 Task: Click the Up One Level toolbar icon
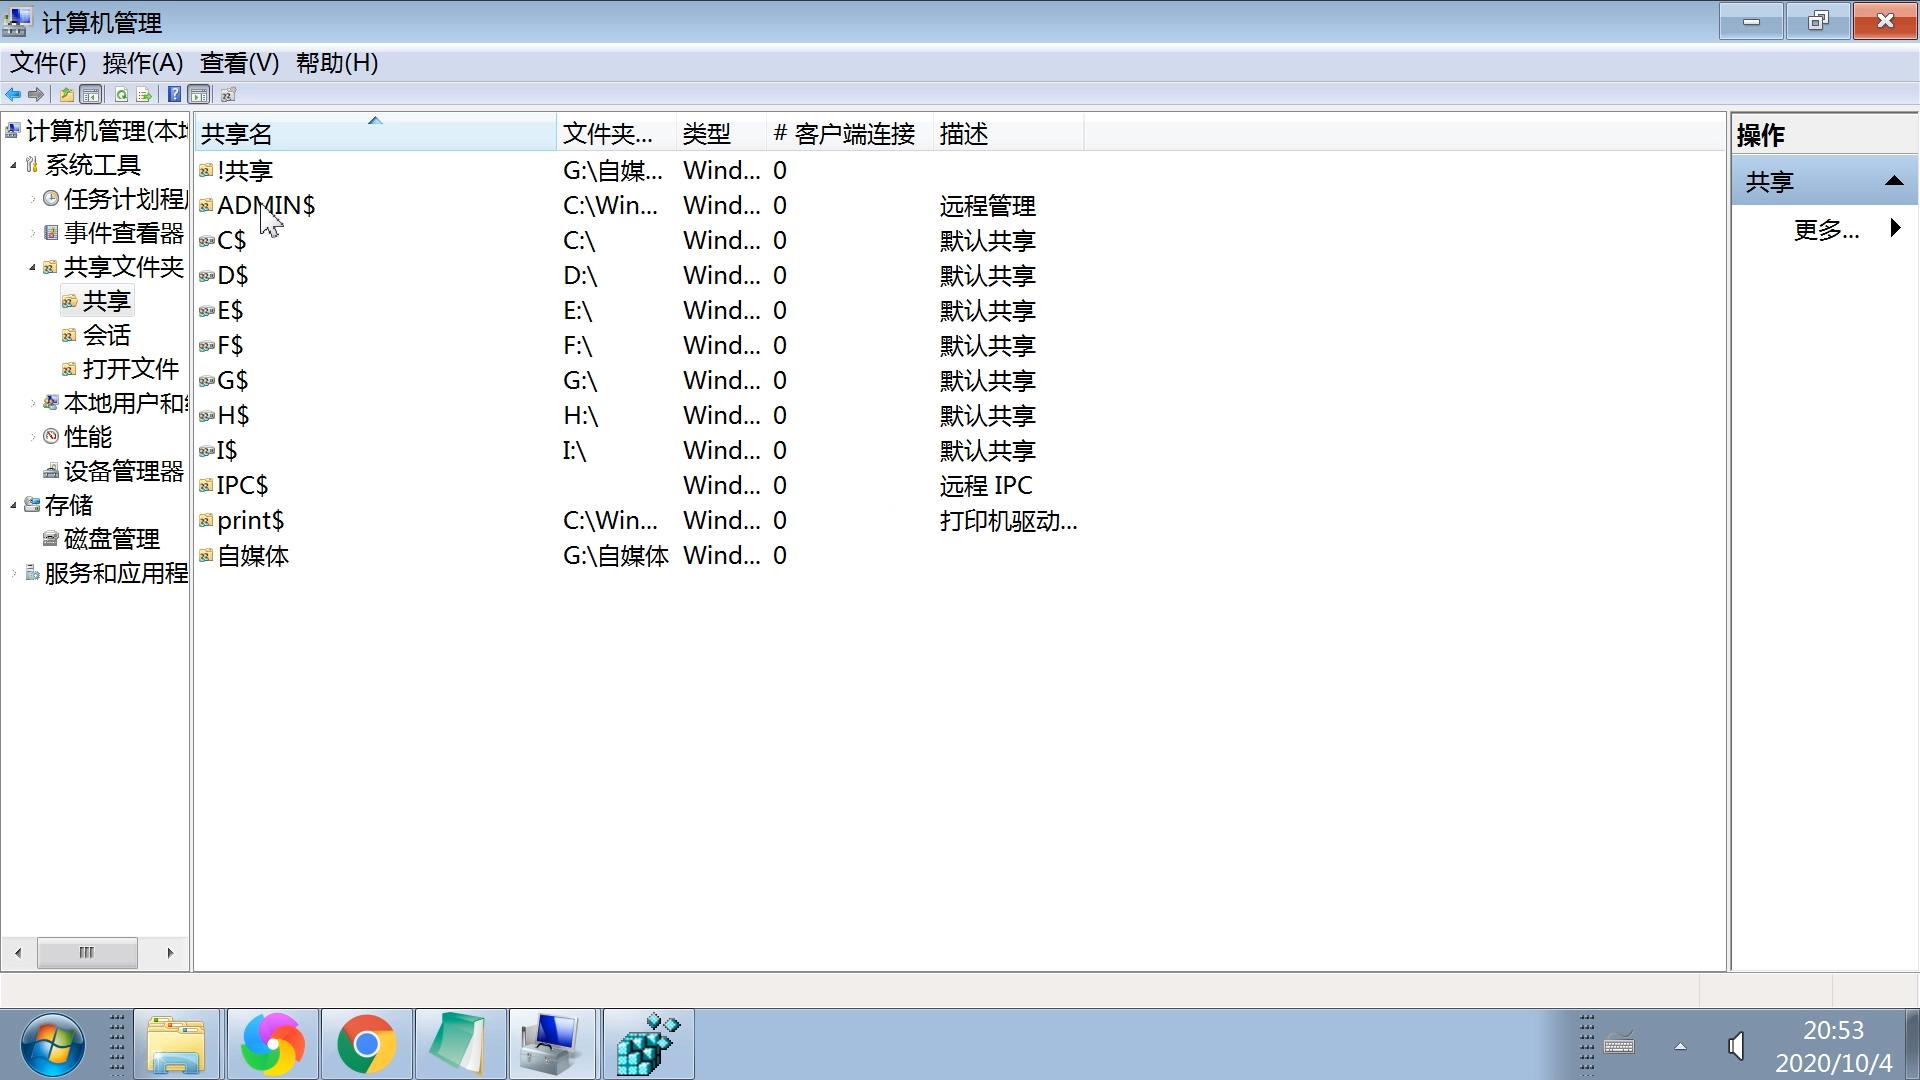(x=65, y=94)
